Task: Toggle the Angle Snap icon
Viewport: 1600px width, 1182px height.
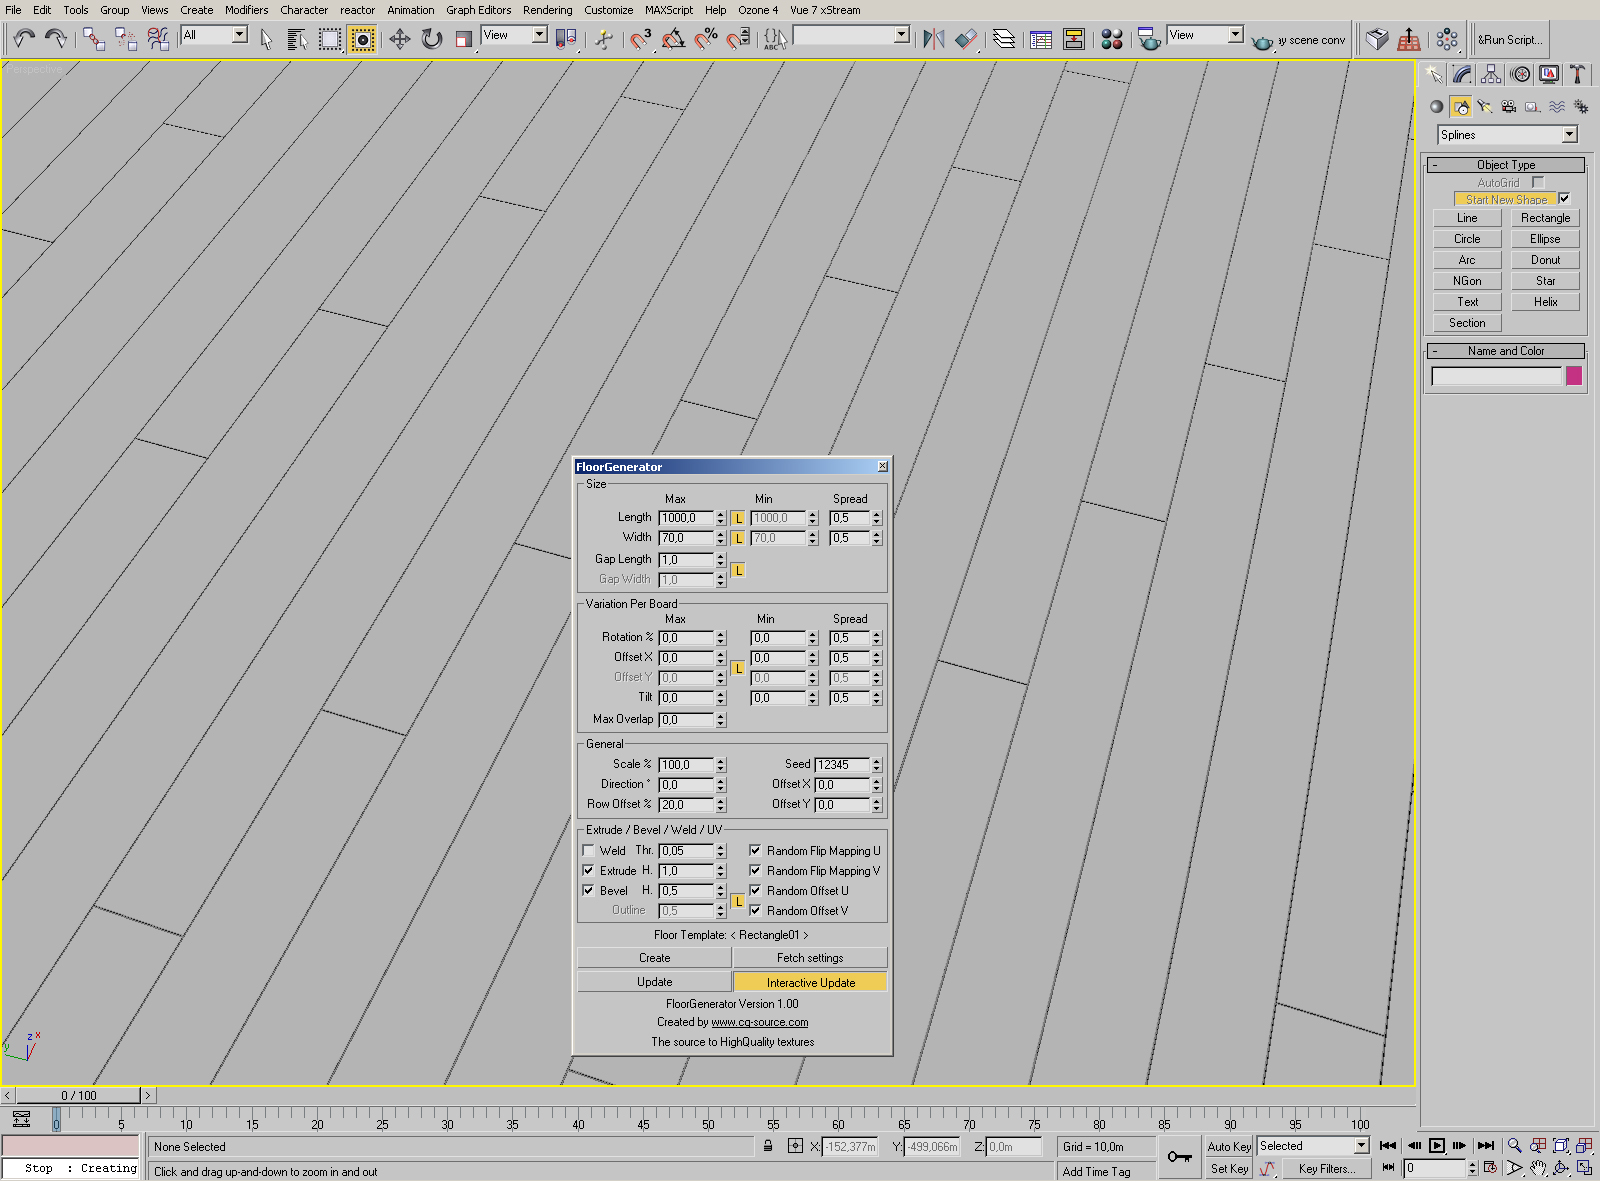Action: tap(673, 39)
